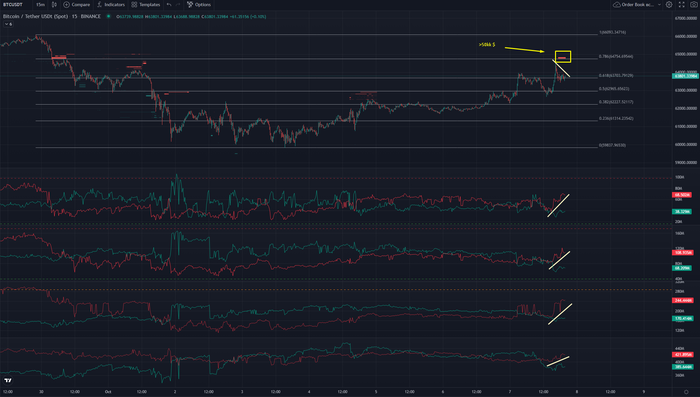Click the 0.5 Fibonacci level label
Screen dimensions: 700x397
pyautogui.click(x=614, y=89)
